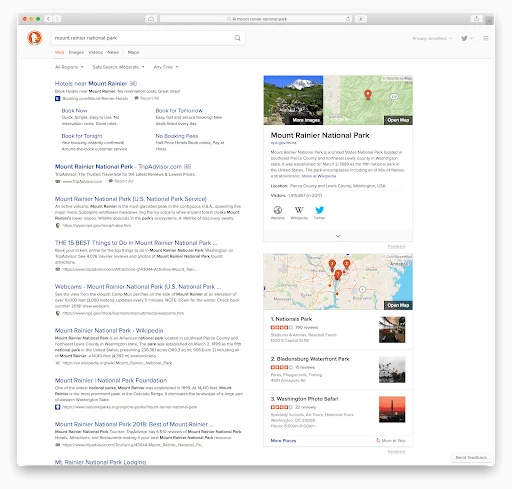This screenshot has height=489, width=512.
Task: Click the Website globe icon in info panel
Action: (278, 210)
